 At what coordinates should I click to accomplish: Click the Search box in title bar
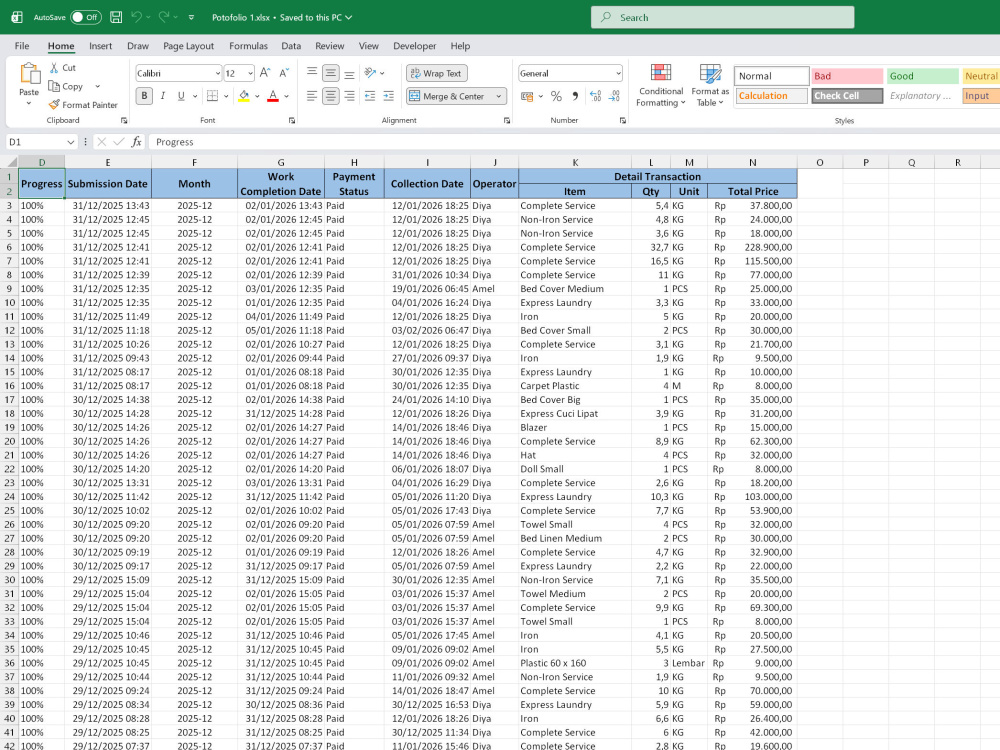point(723,17)
